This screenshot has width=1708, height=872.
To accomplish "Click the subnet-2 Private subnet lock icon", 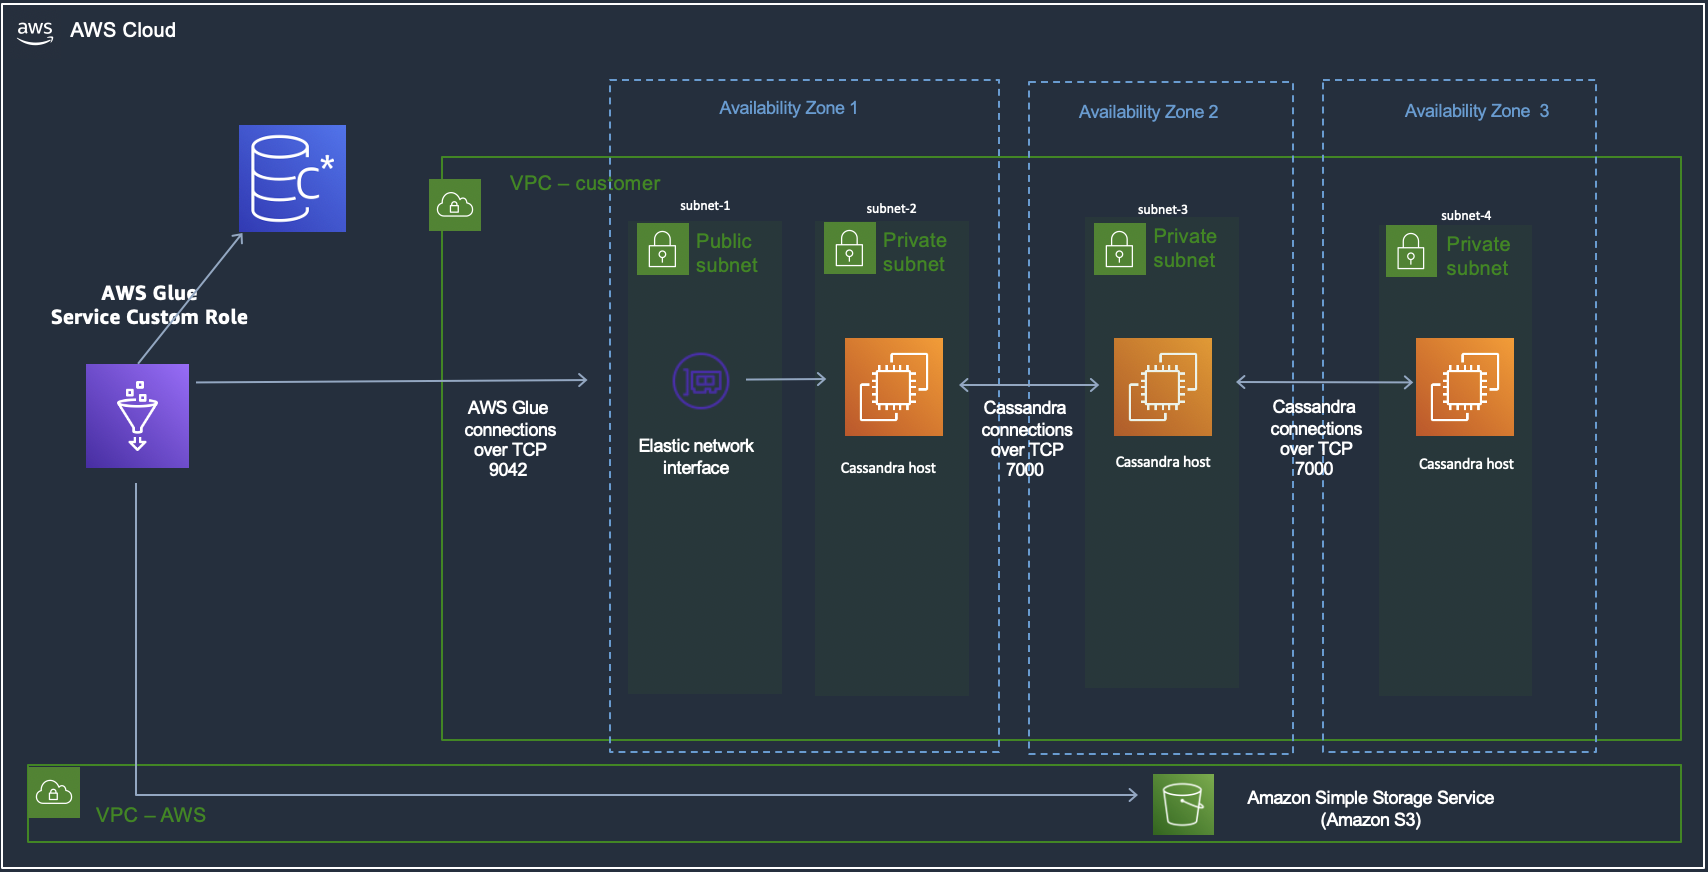I will pos(850,248).
